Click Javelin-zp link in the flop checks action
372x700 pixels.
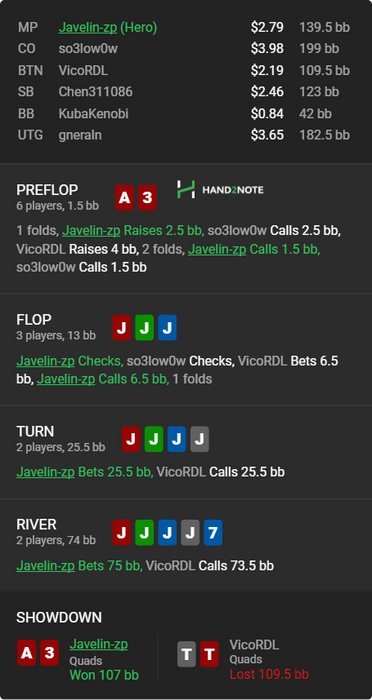[46, 361]
